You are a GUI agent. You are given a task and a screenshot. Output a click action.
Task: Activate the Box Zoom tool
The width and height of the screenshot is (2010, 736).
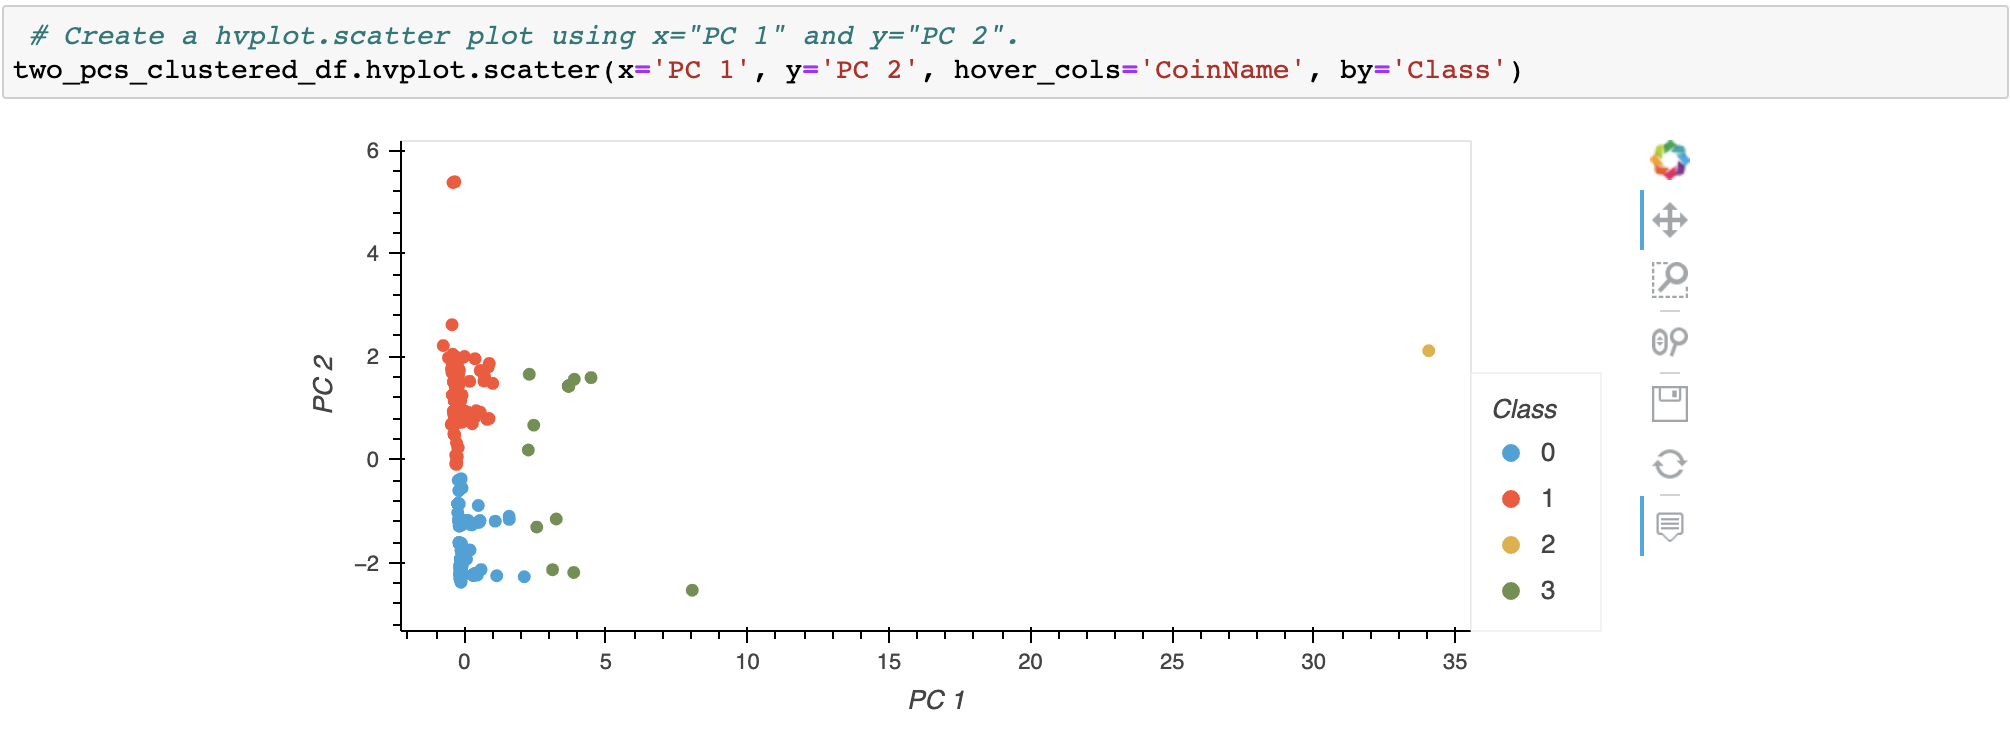[1669, 280]
